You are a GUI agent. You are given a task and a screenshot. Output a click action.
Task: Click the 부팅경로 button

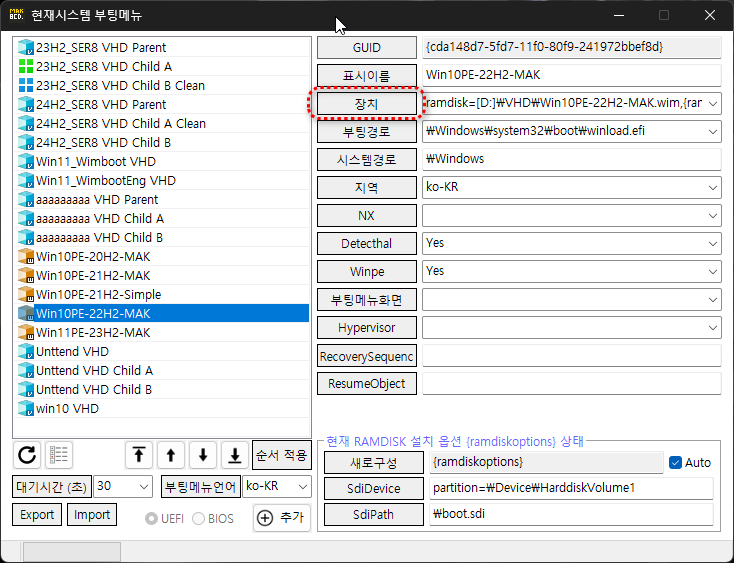pyautogui.click(x=367, y=132)
